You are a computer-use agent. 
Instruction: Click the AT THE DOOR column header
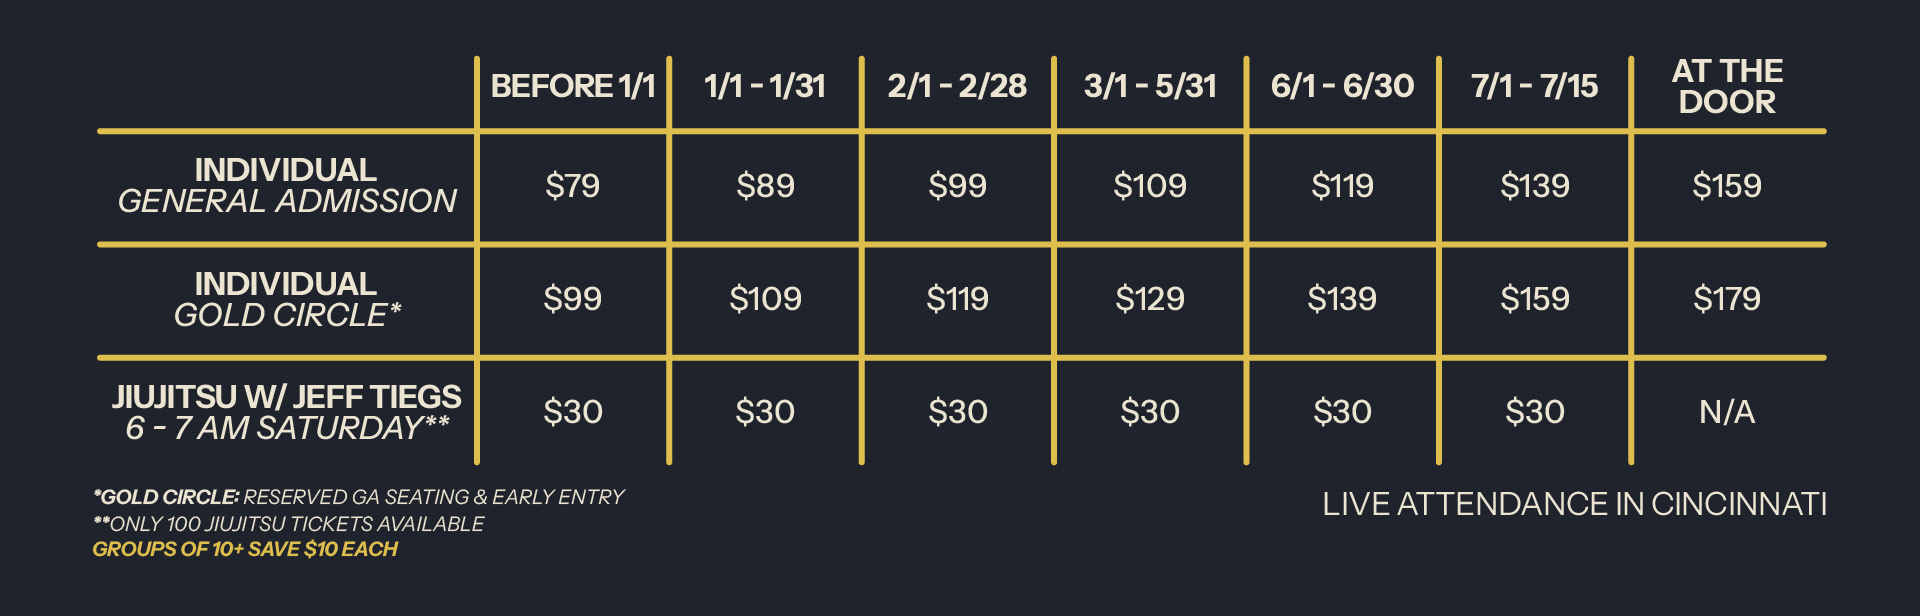(1727, 86)
